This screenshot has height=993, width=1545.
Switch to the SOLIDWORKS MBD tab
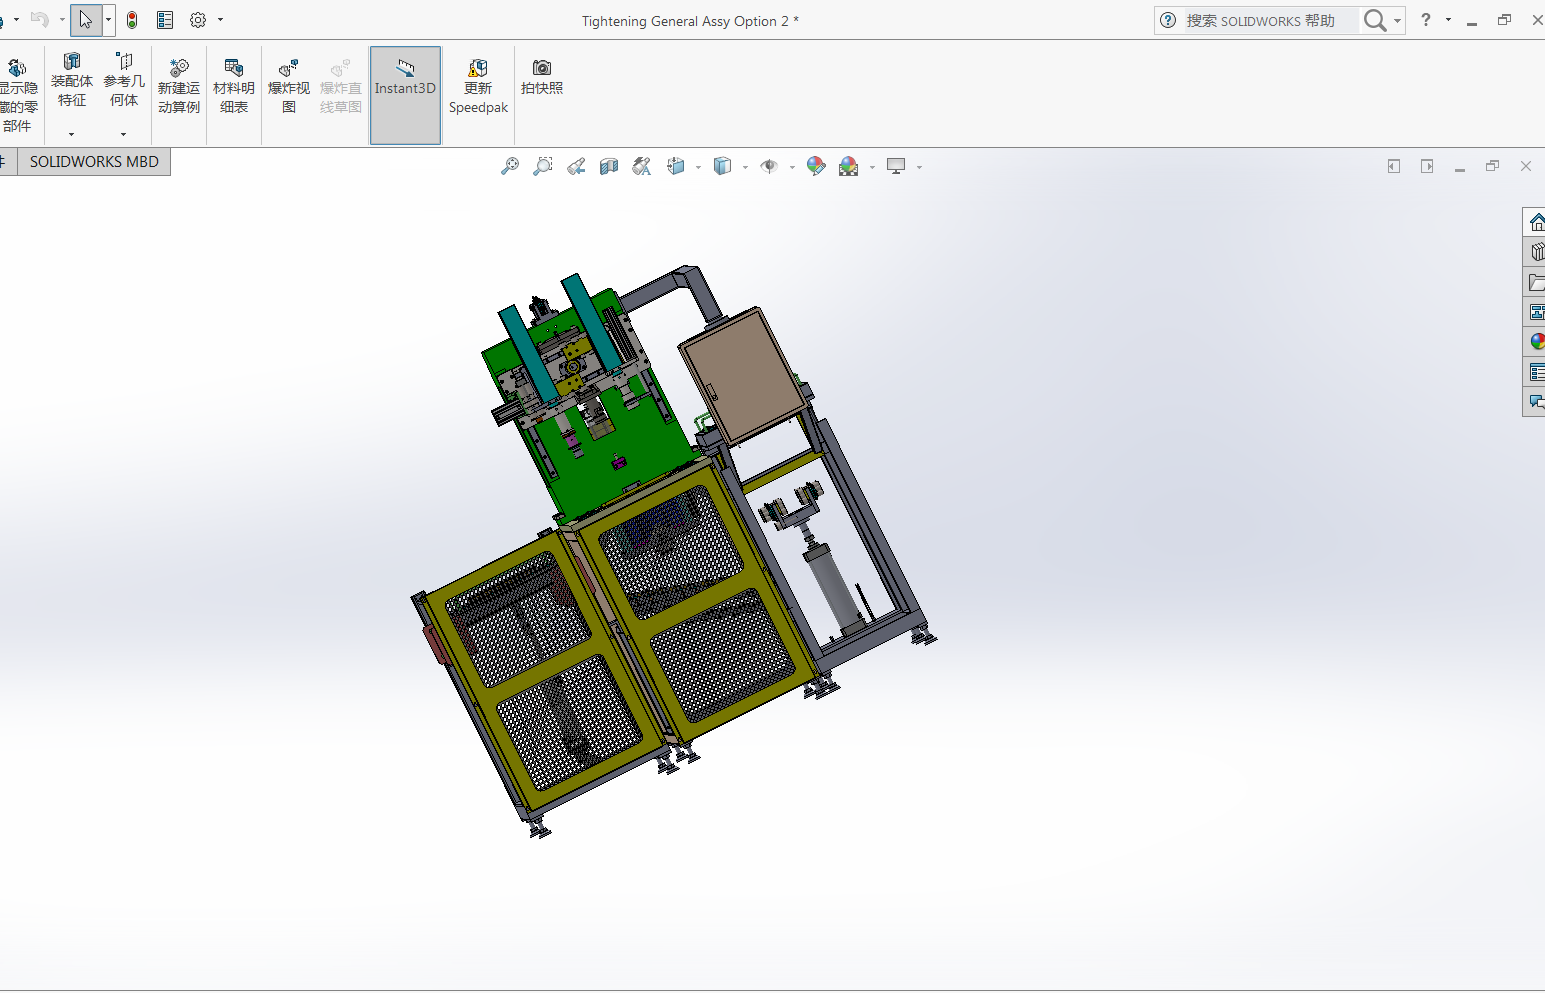[x=94, y=162]
